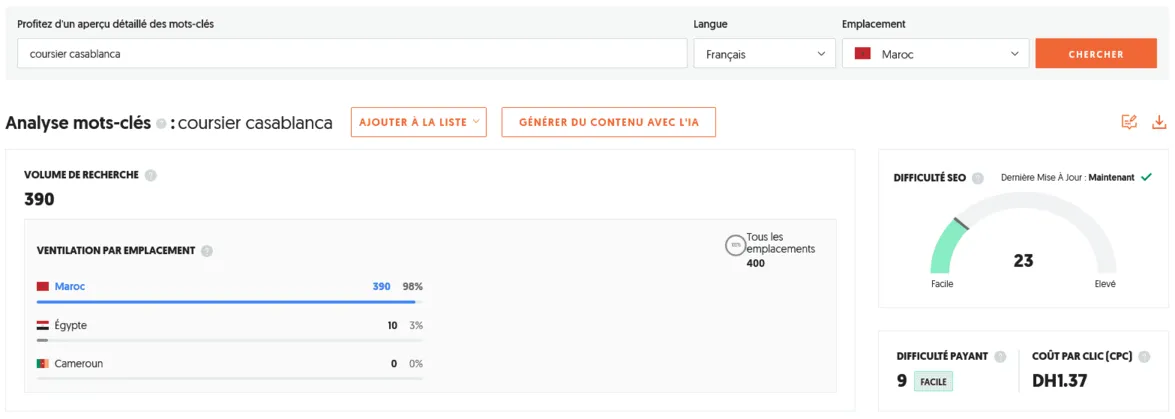Click help icon next to Ventilation par emplacement

[x=207, y=251]
